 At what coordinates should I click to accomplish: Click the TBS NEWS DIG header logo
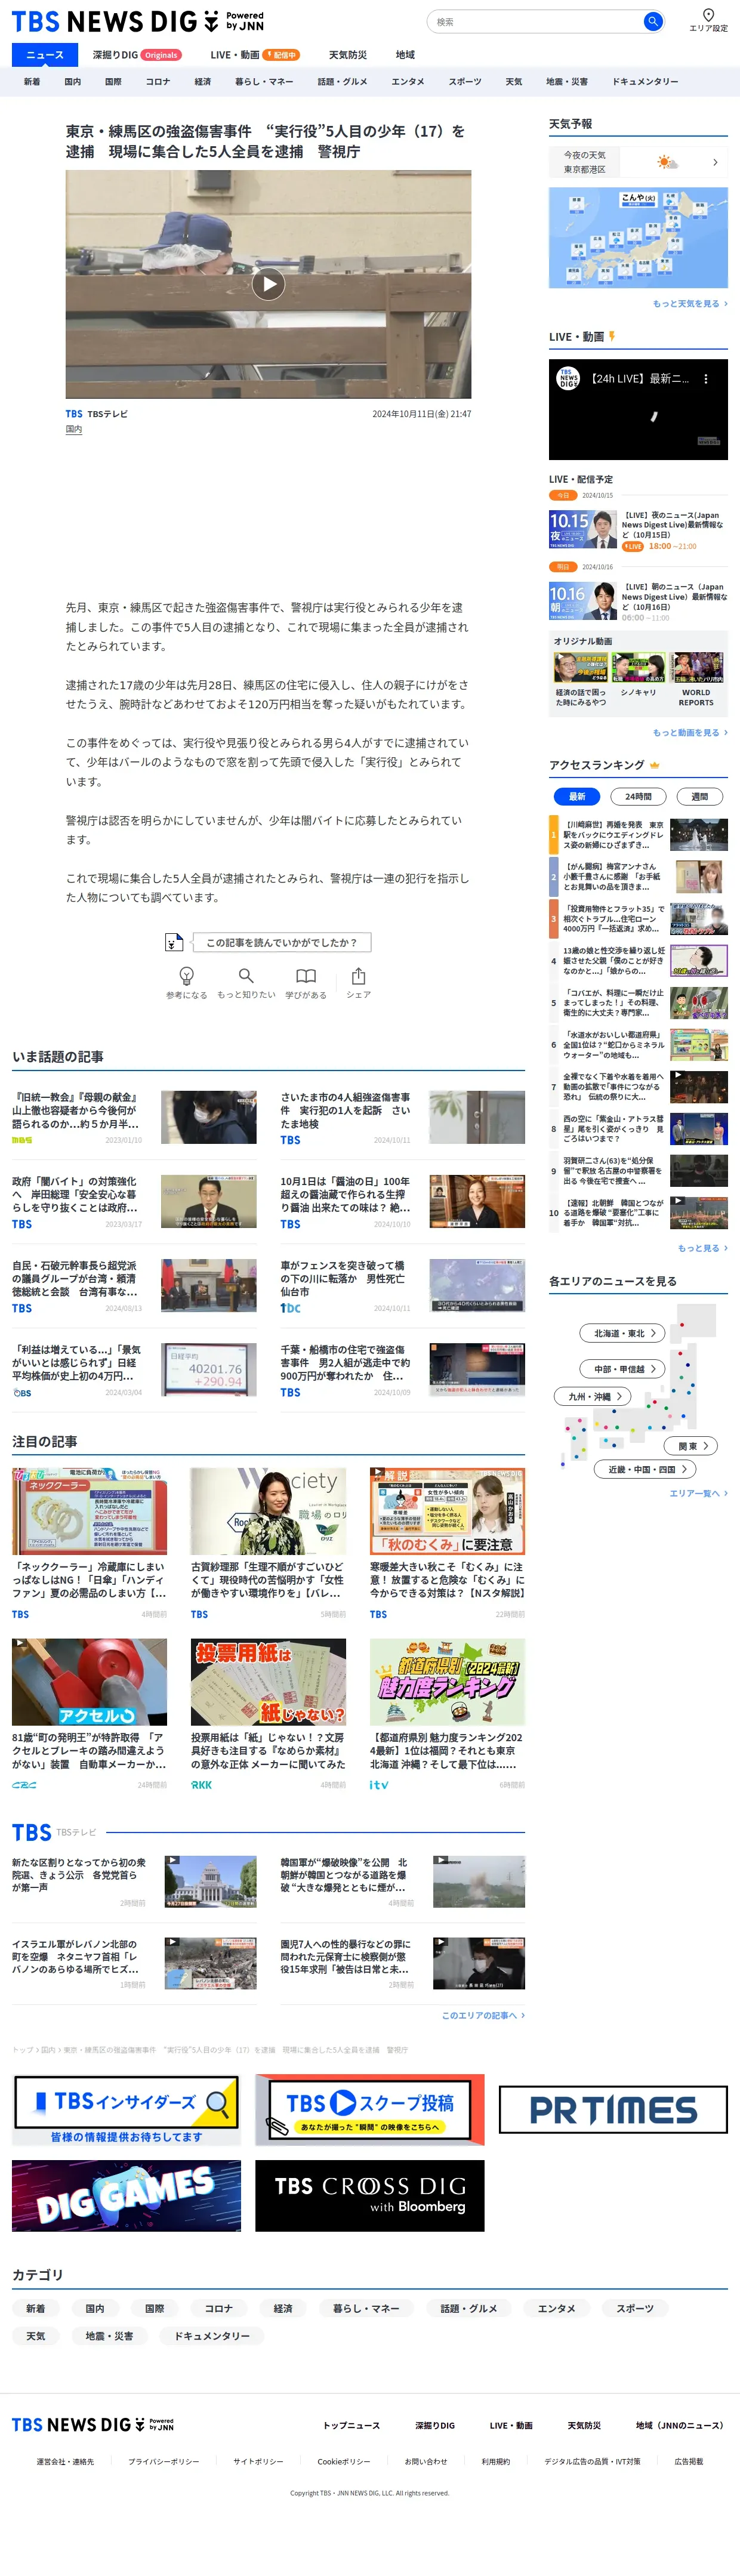[138, 21]
